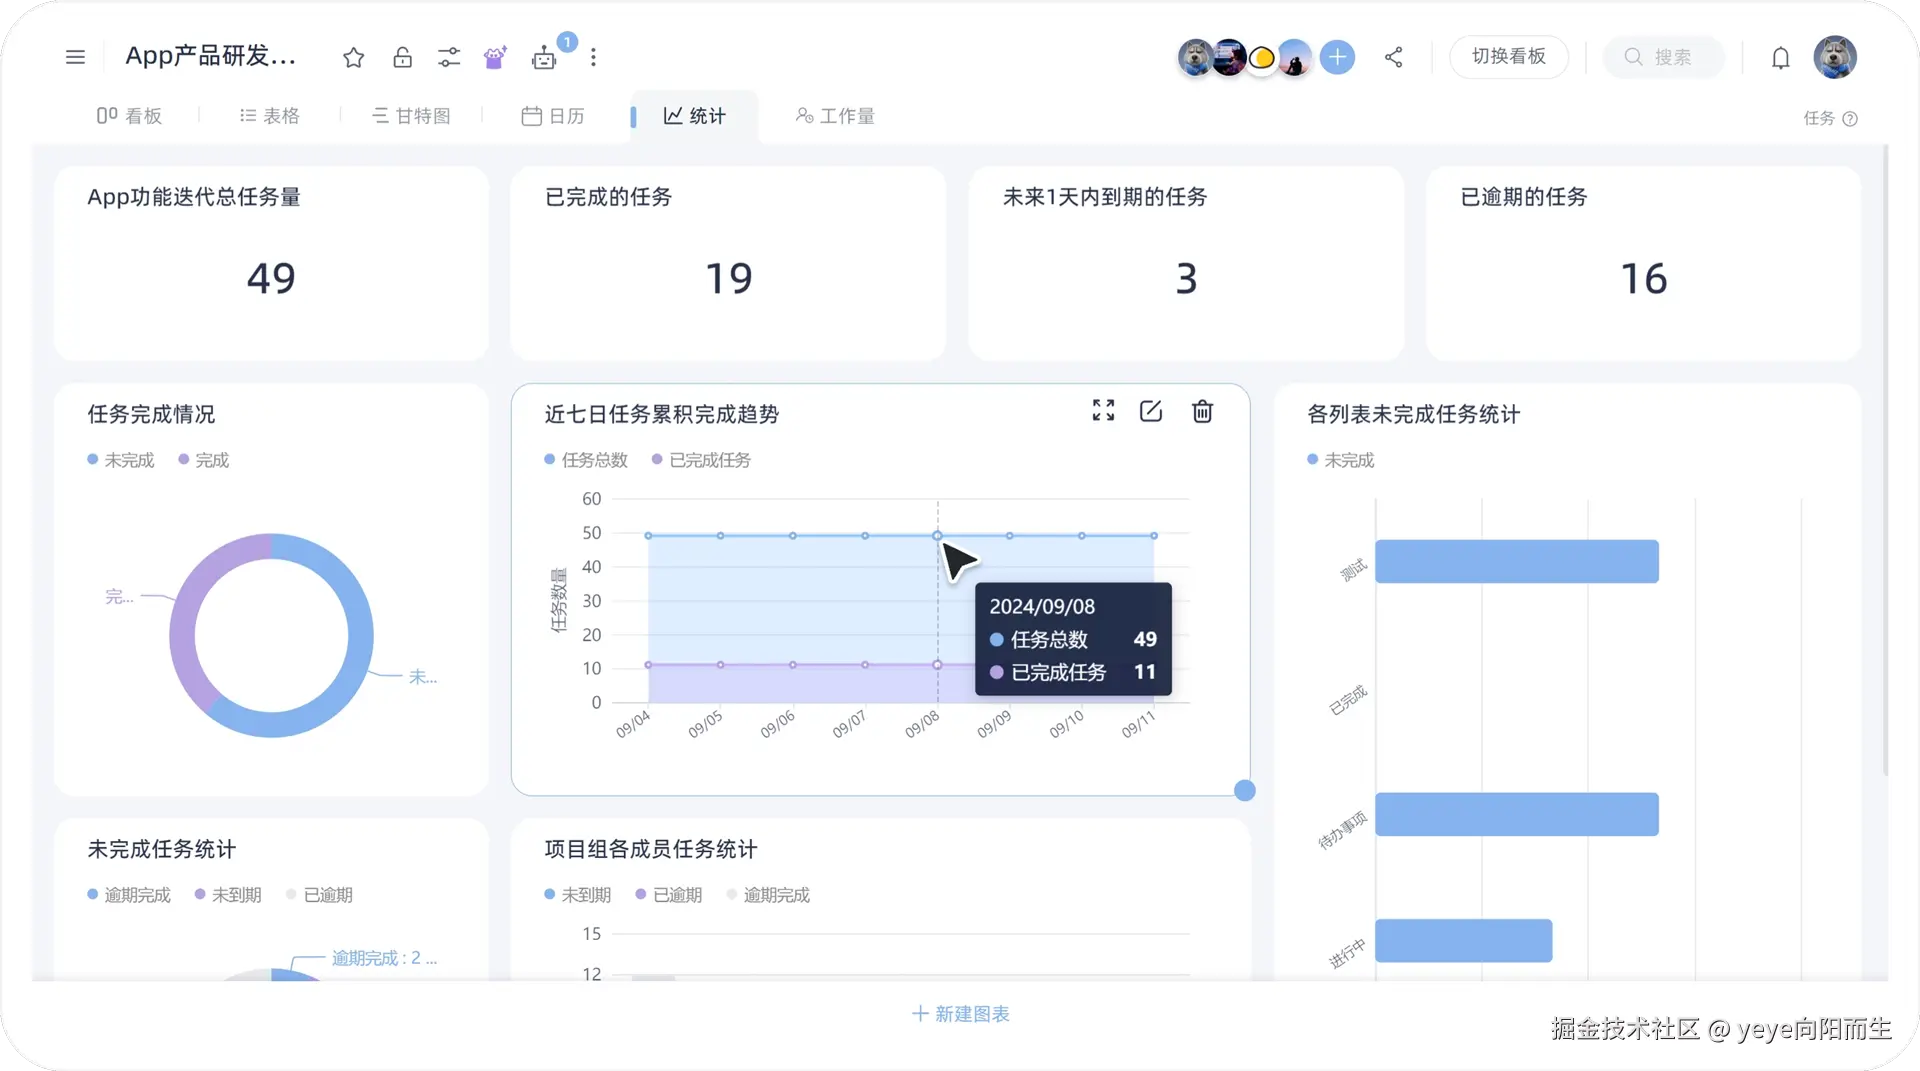Click the first member avatar

point(1196,57)
